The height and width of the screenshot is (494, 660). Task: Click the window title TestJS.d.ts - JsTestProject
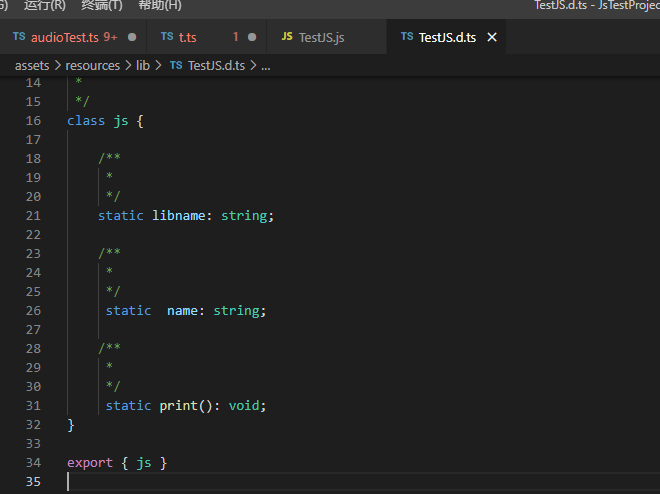(597, 5)
